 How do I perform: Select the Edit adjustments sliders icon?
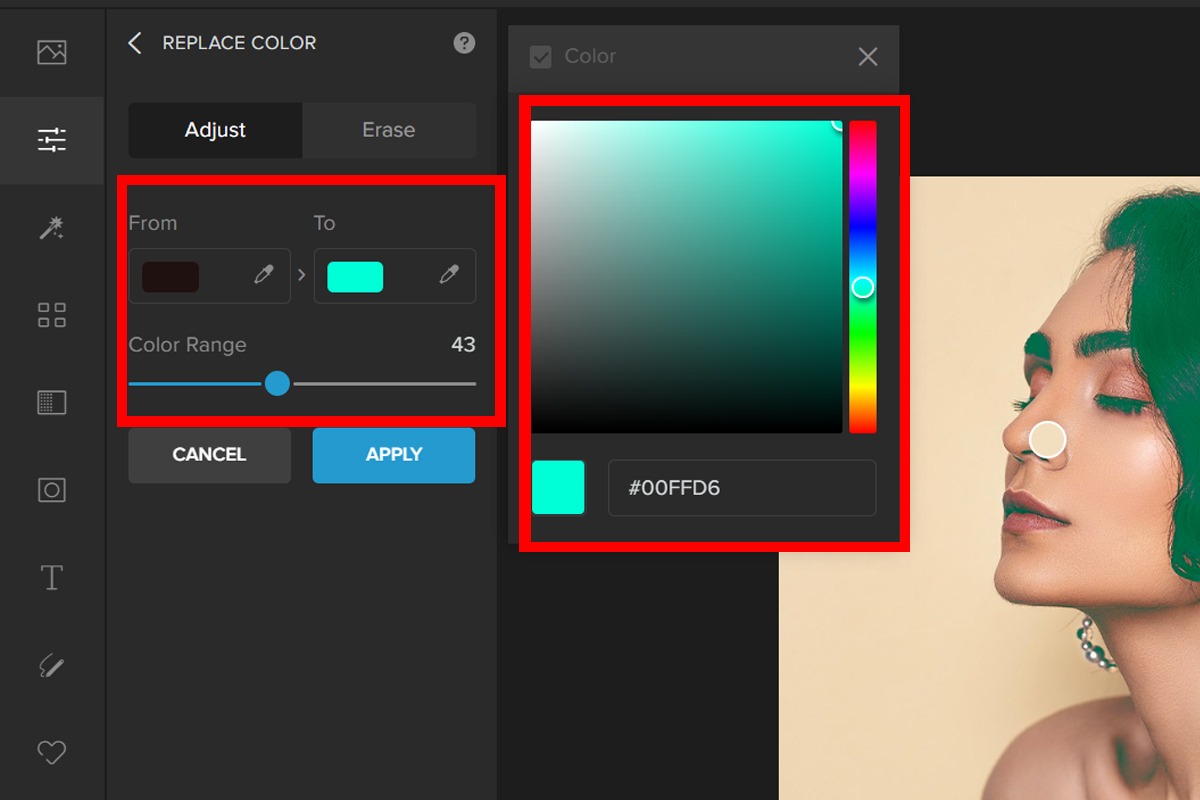point(52,140)
